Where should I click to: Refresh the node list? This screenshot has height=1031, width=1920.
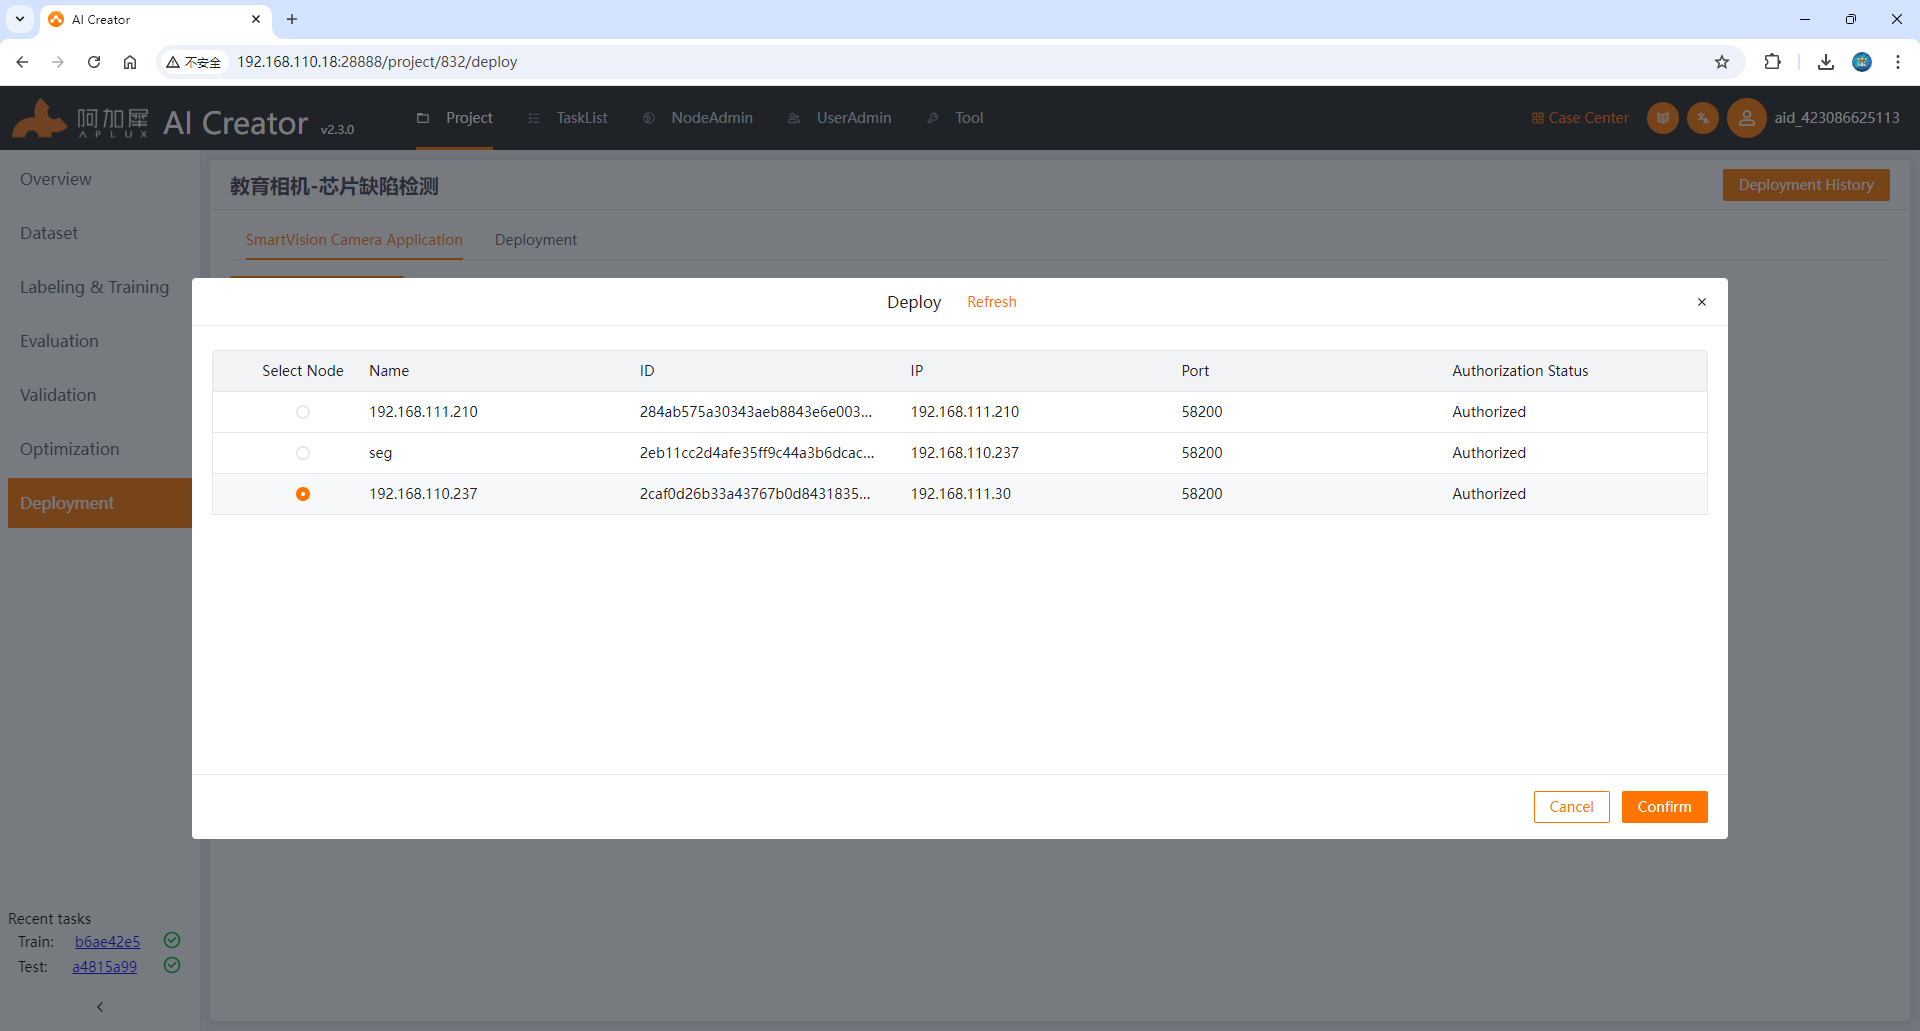point(991,302)
